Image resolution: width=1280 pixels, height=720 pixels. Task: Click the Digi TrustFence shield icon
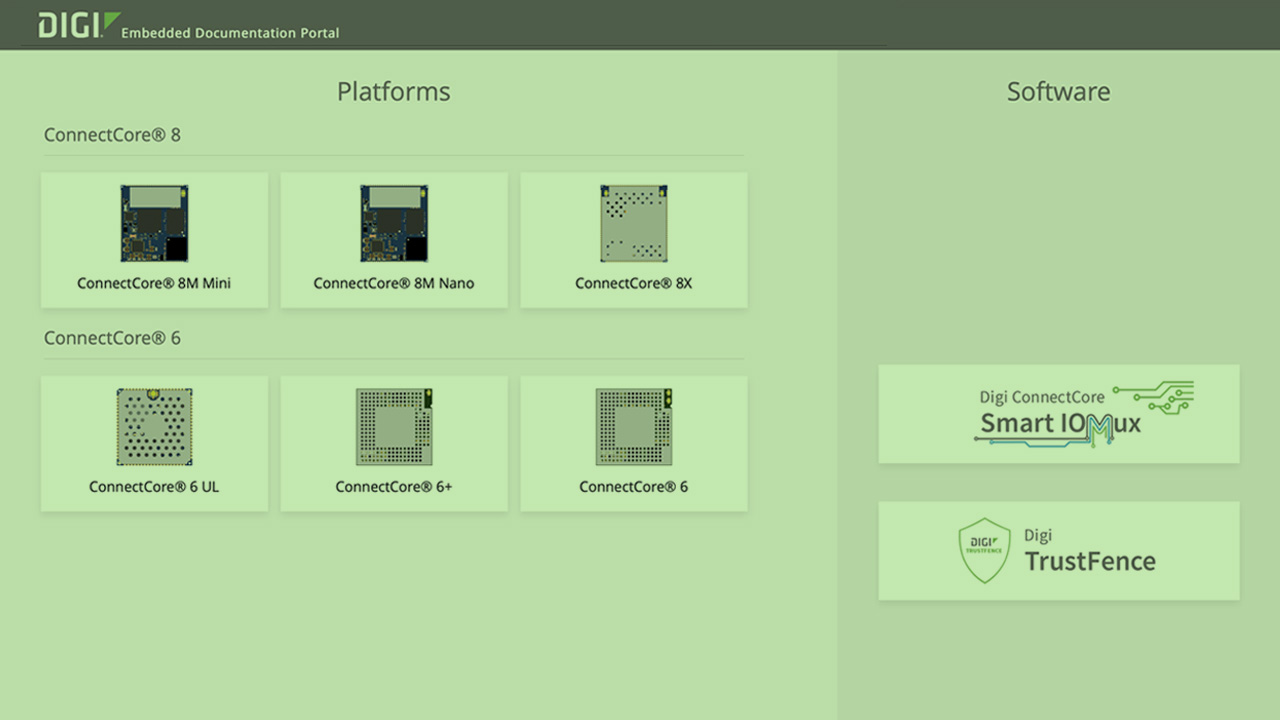(x=984, y=550)
